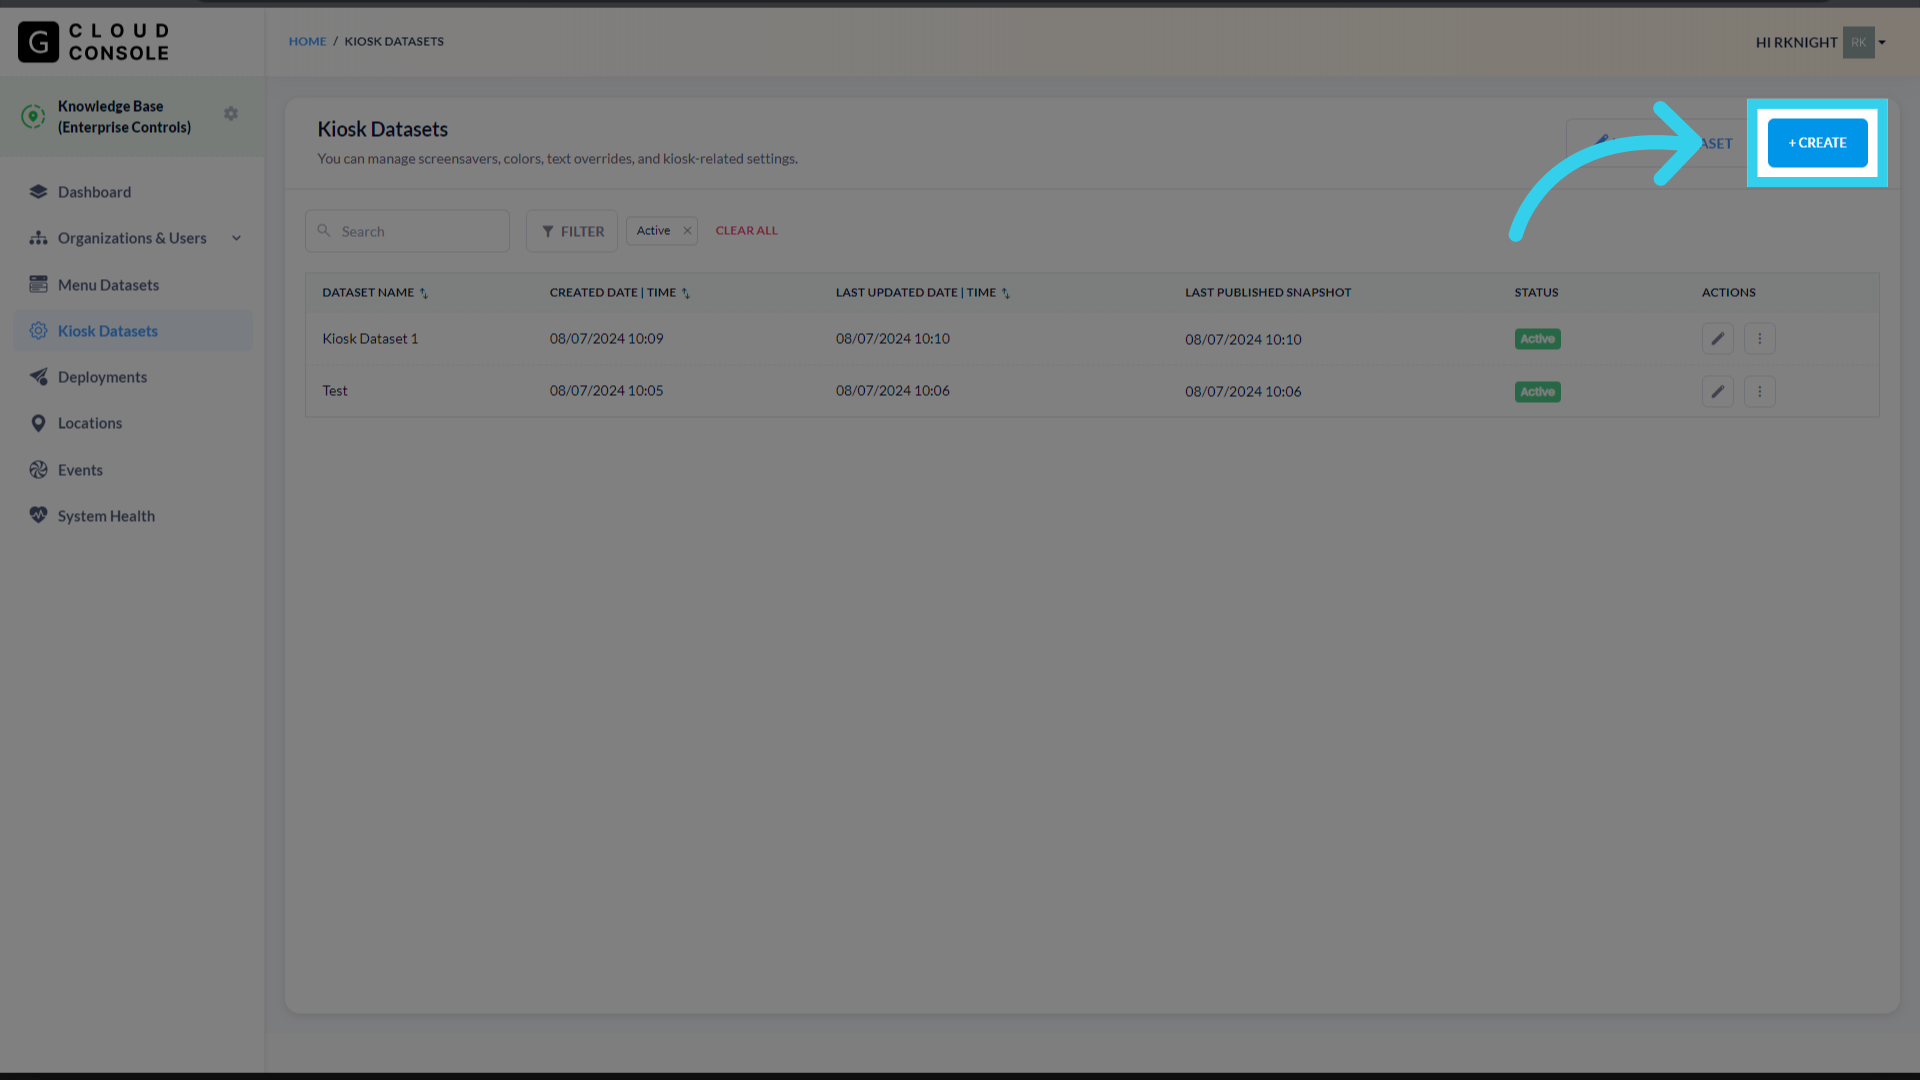Screen dimensions: 1920x1080
Task: Click the Deployments paper plane icon
Action: pyautogui.click(x=38, y=377)
